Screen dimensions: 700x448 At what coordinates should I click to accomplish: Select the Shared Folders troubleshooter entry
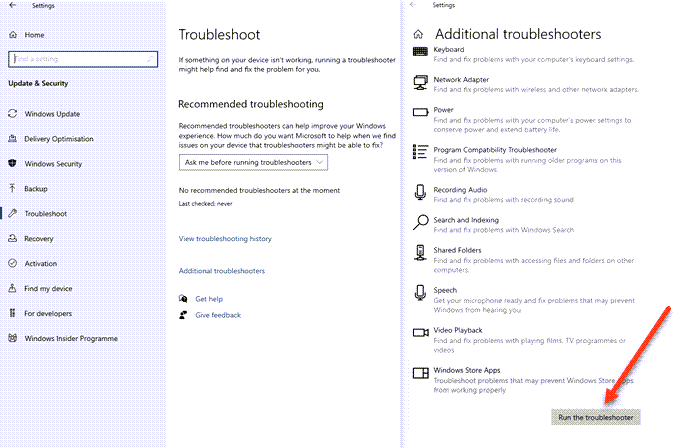click(523, 260)
